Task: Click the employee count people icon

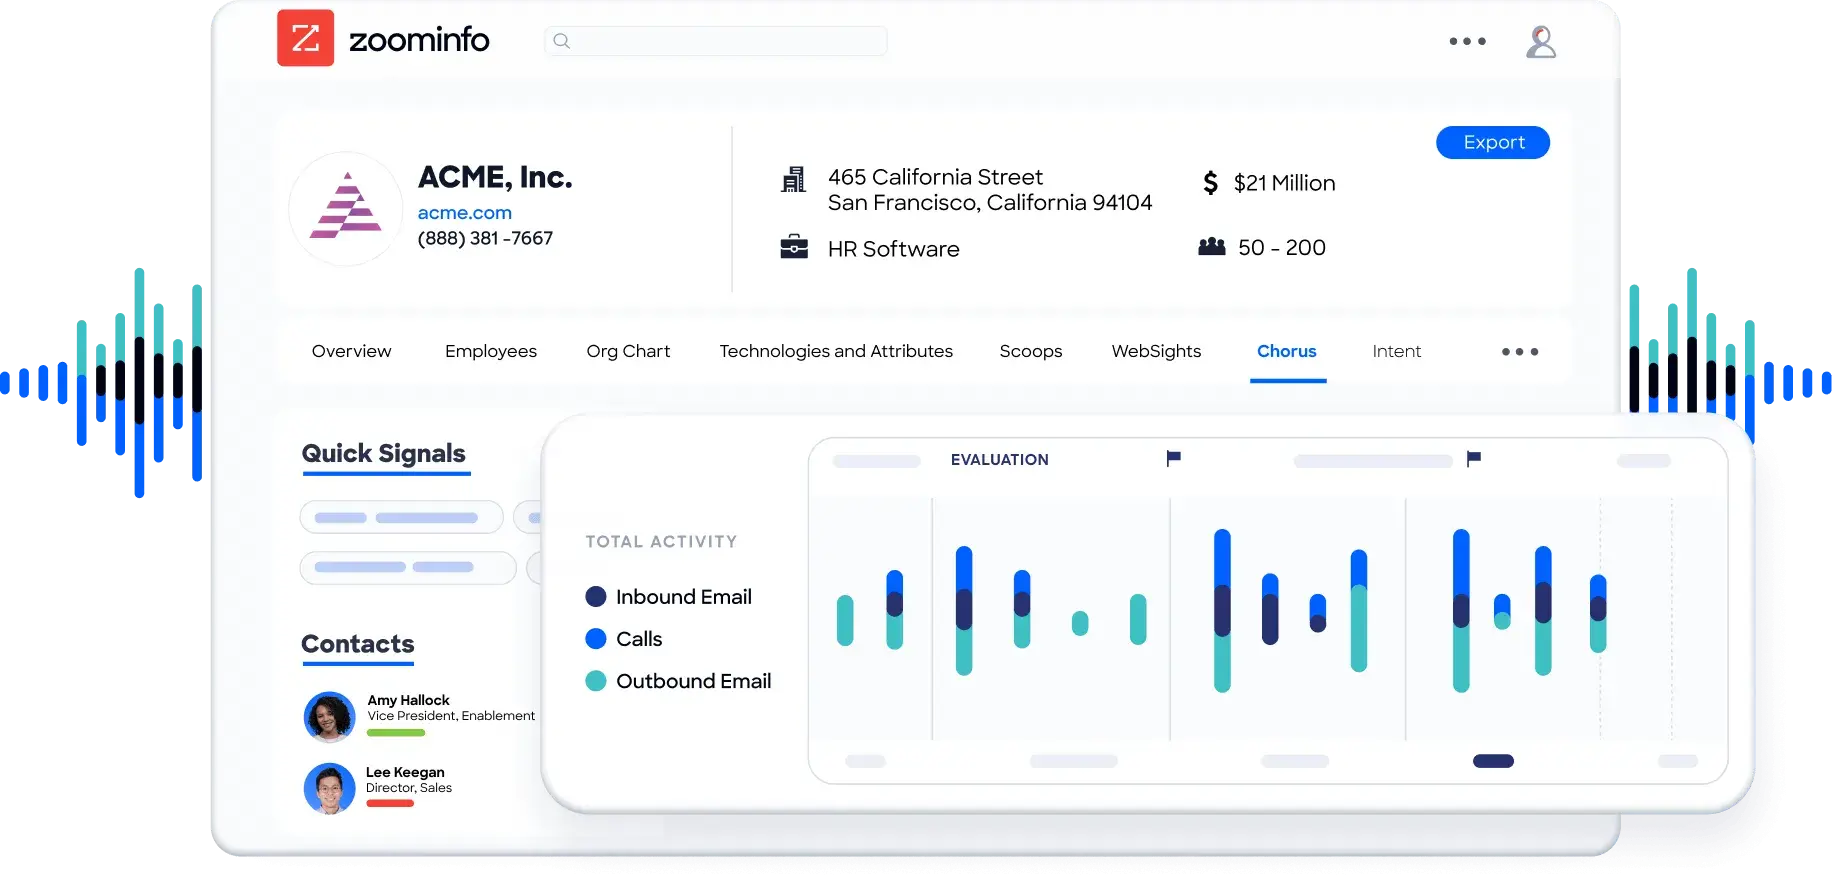Action: tap(1211, 246)
